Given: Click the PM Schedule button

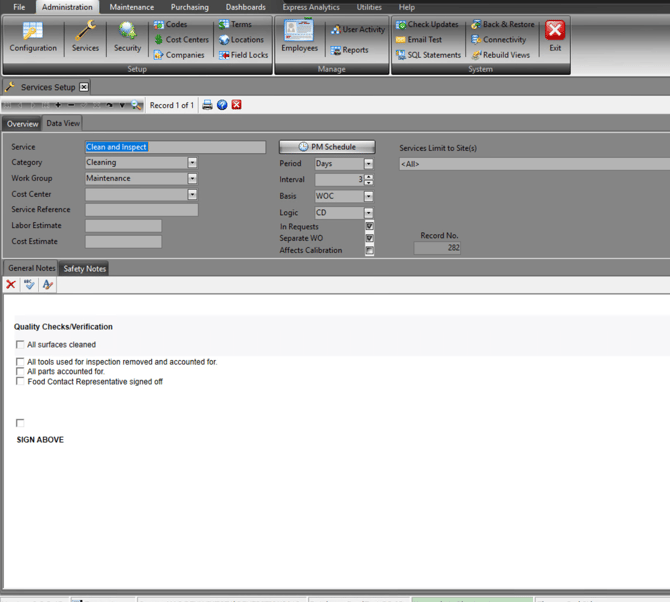Looking at the screenshot, I should 327,147.
